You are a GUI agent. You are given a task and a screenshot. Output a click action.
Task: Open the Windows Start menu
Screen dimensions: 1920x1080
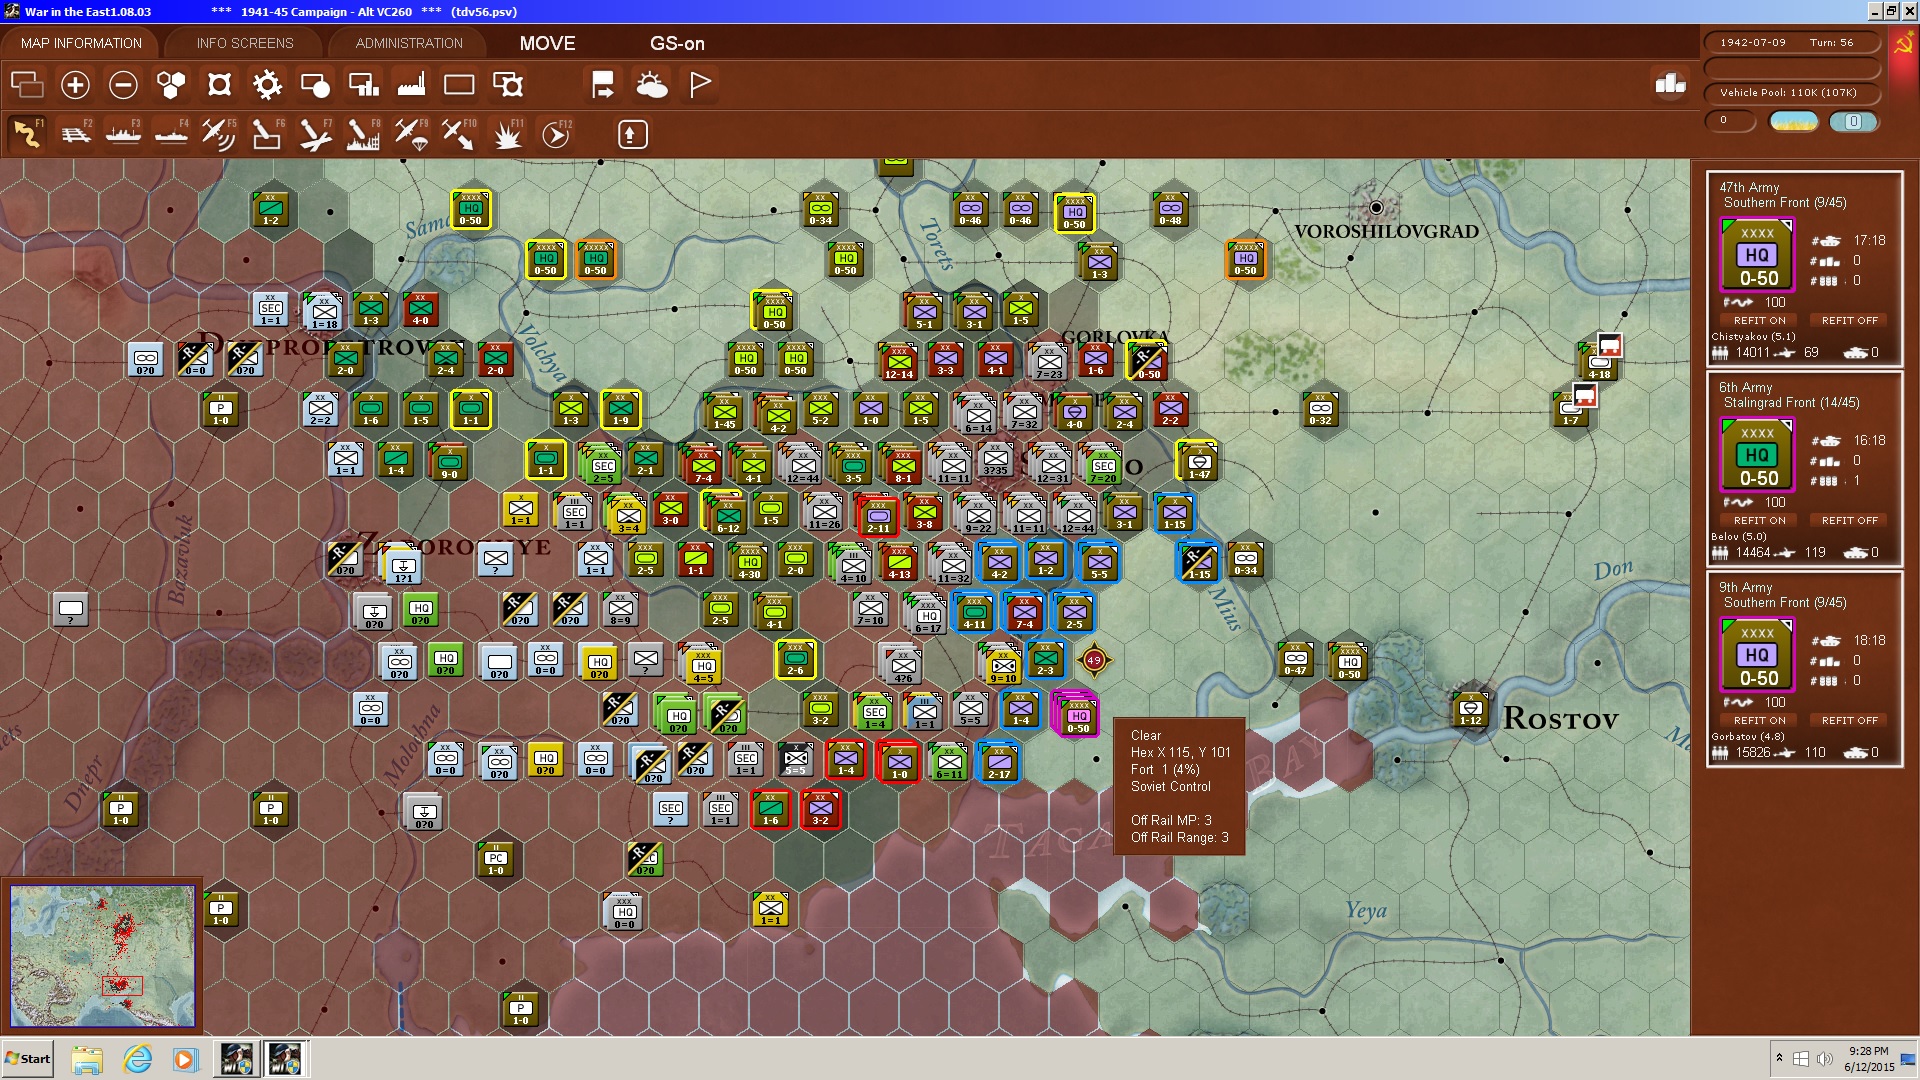(x=28, y=1059)
